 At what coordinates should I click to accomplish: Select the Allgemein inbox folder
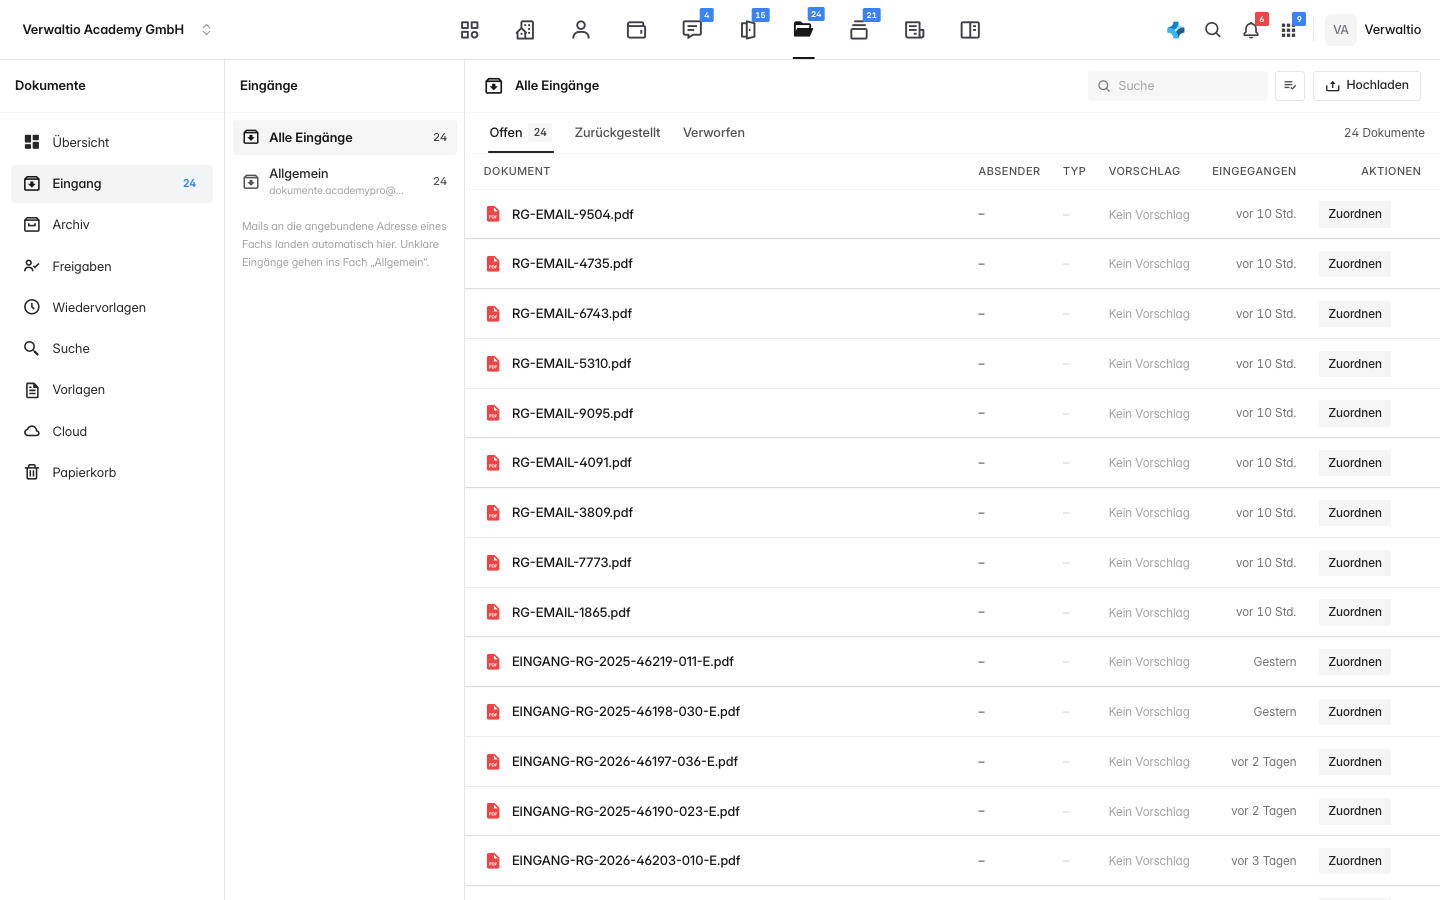345,181
